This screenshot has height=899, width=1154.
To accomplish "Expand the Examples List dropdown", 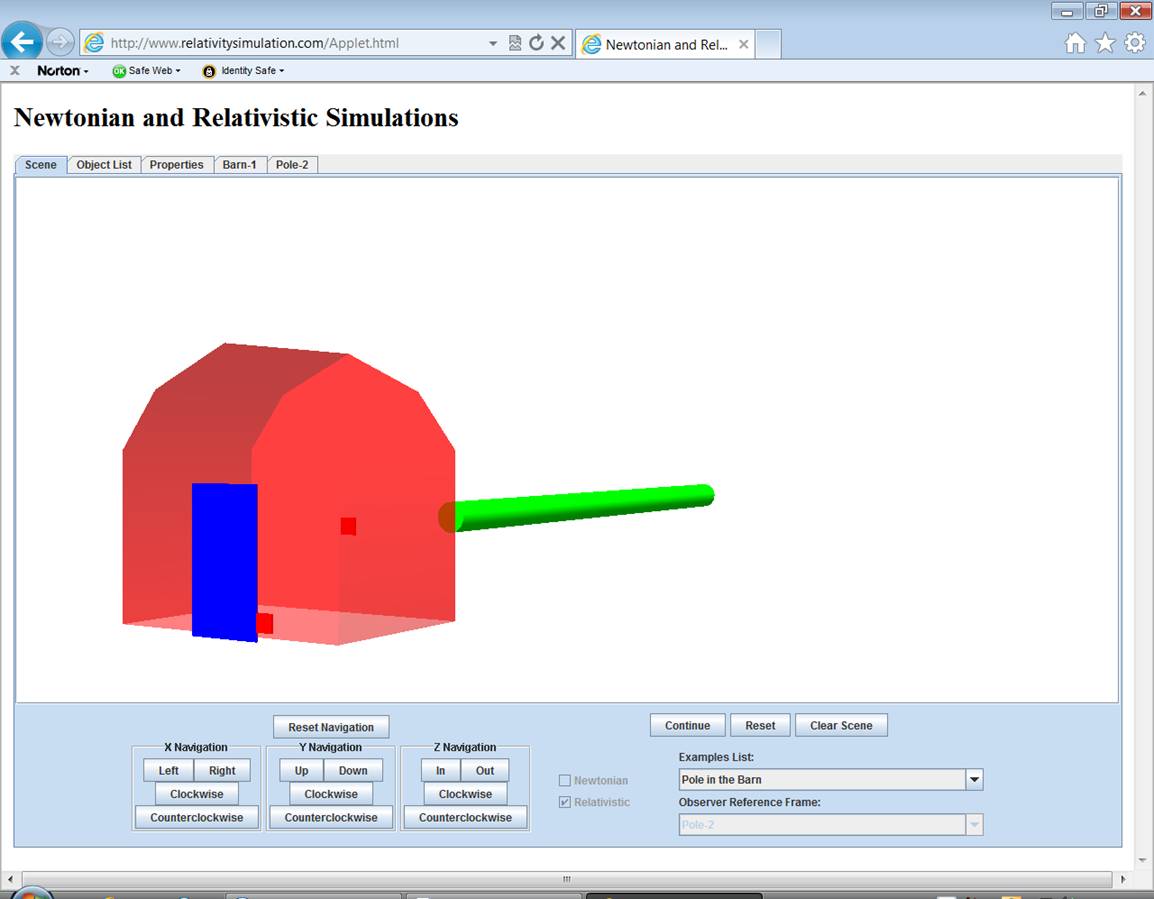I will (973, 780).
